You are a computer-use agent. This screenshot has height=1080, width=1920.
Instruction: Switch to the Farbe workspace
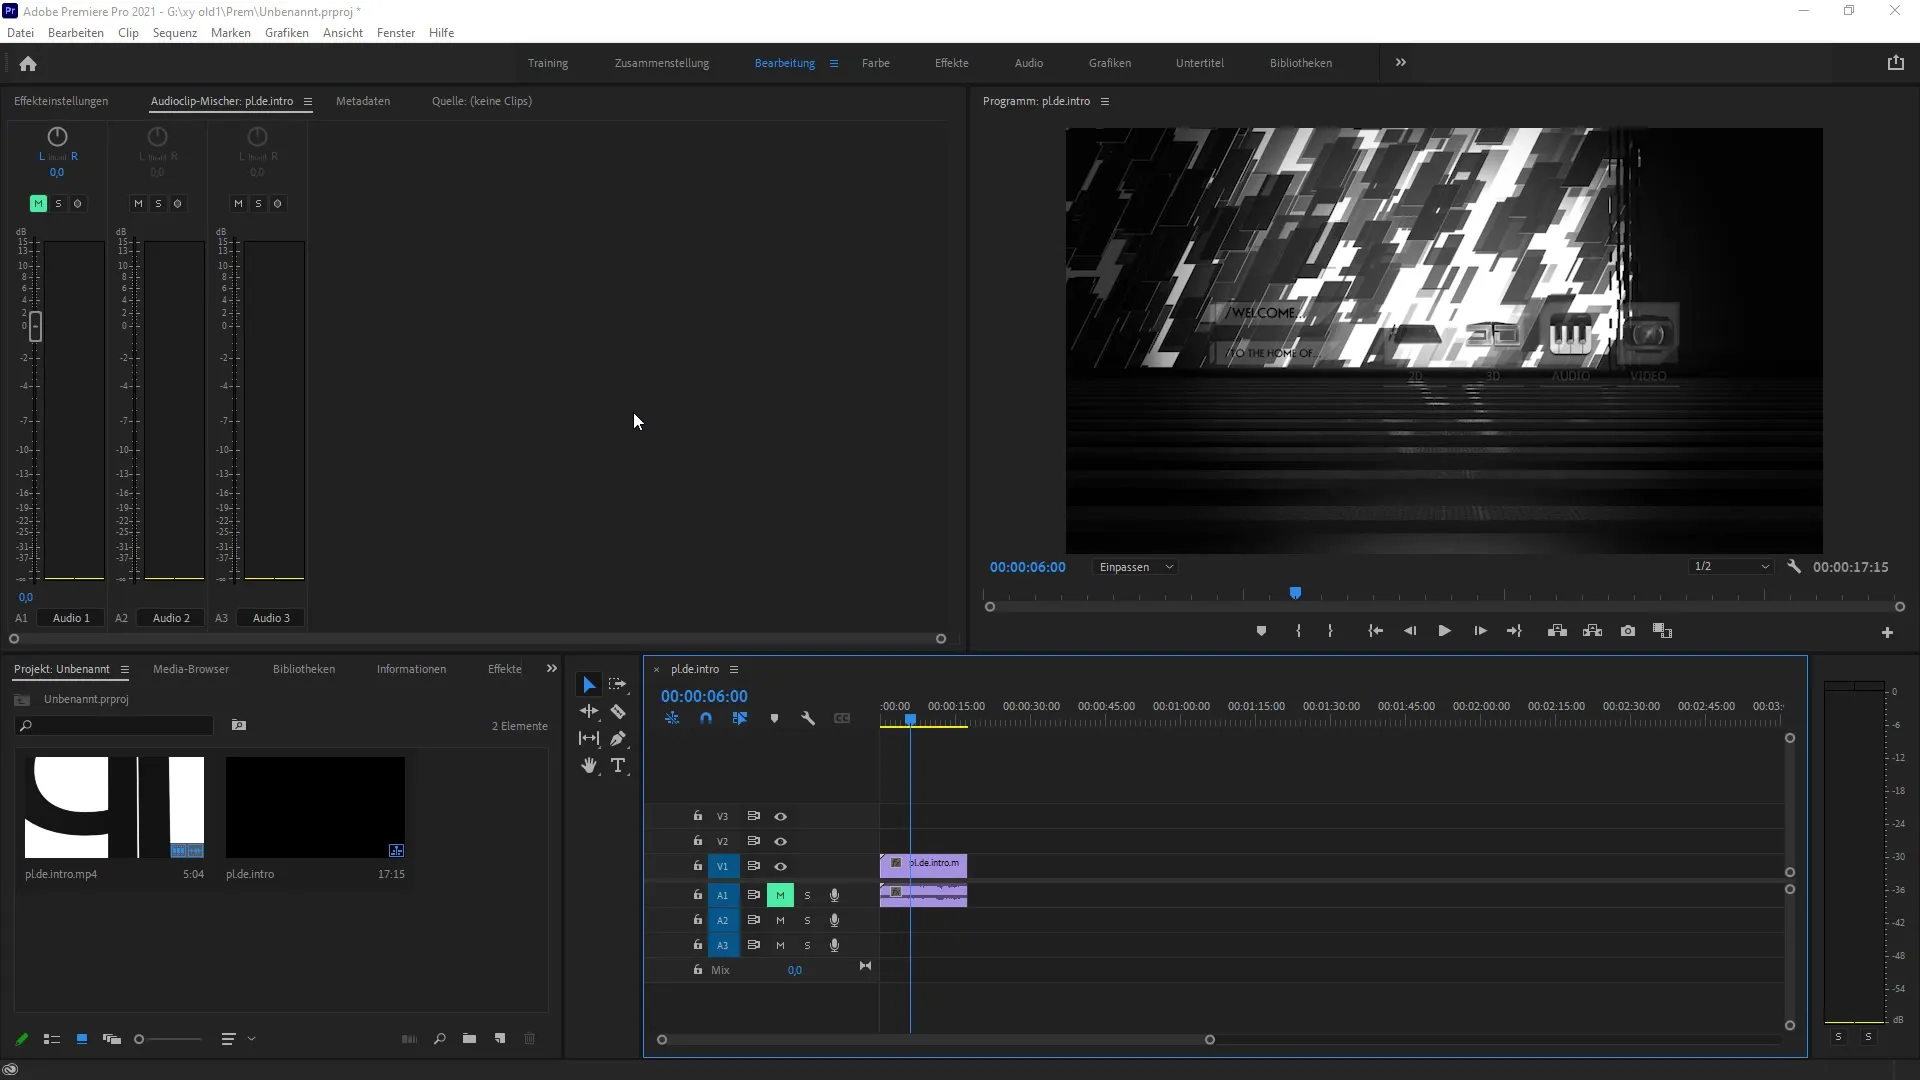[x=876, y=63]
